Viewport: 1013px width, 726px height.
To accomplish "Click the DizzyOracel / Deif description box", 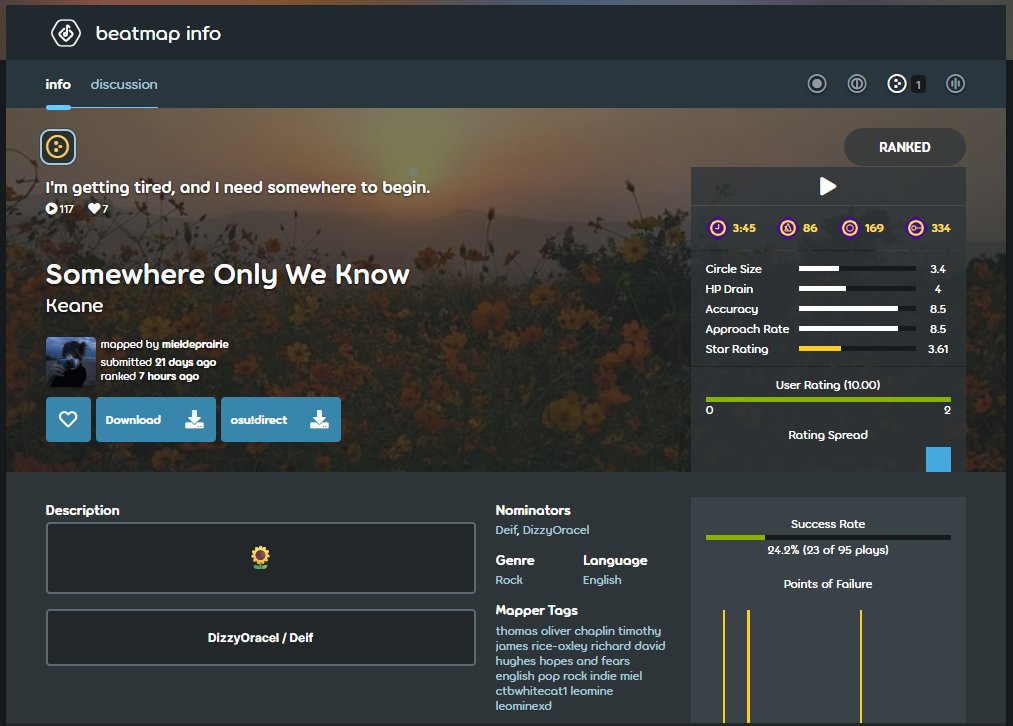I will [x=260, y=638].
